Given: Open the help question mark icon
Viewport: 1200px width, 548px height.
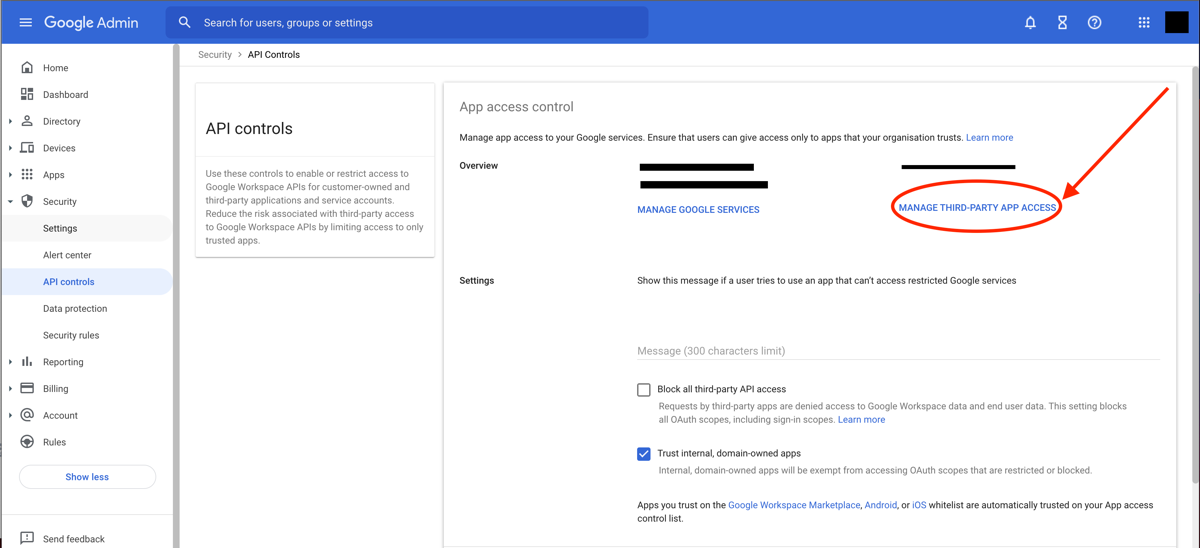Looking at the screenshot, I should pos(1094,22).
